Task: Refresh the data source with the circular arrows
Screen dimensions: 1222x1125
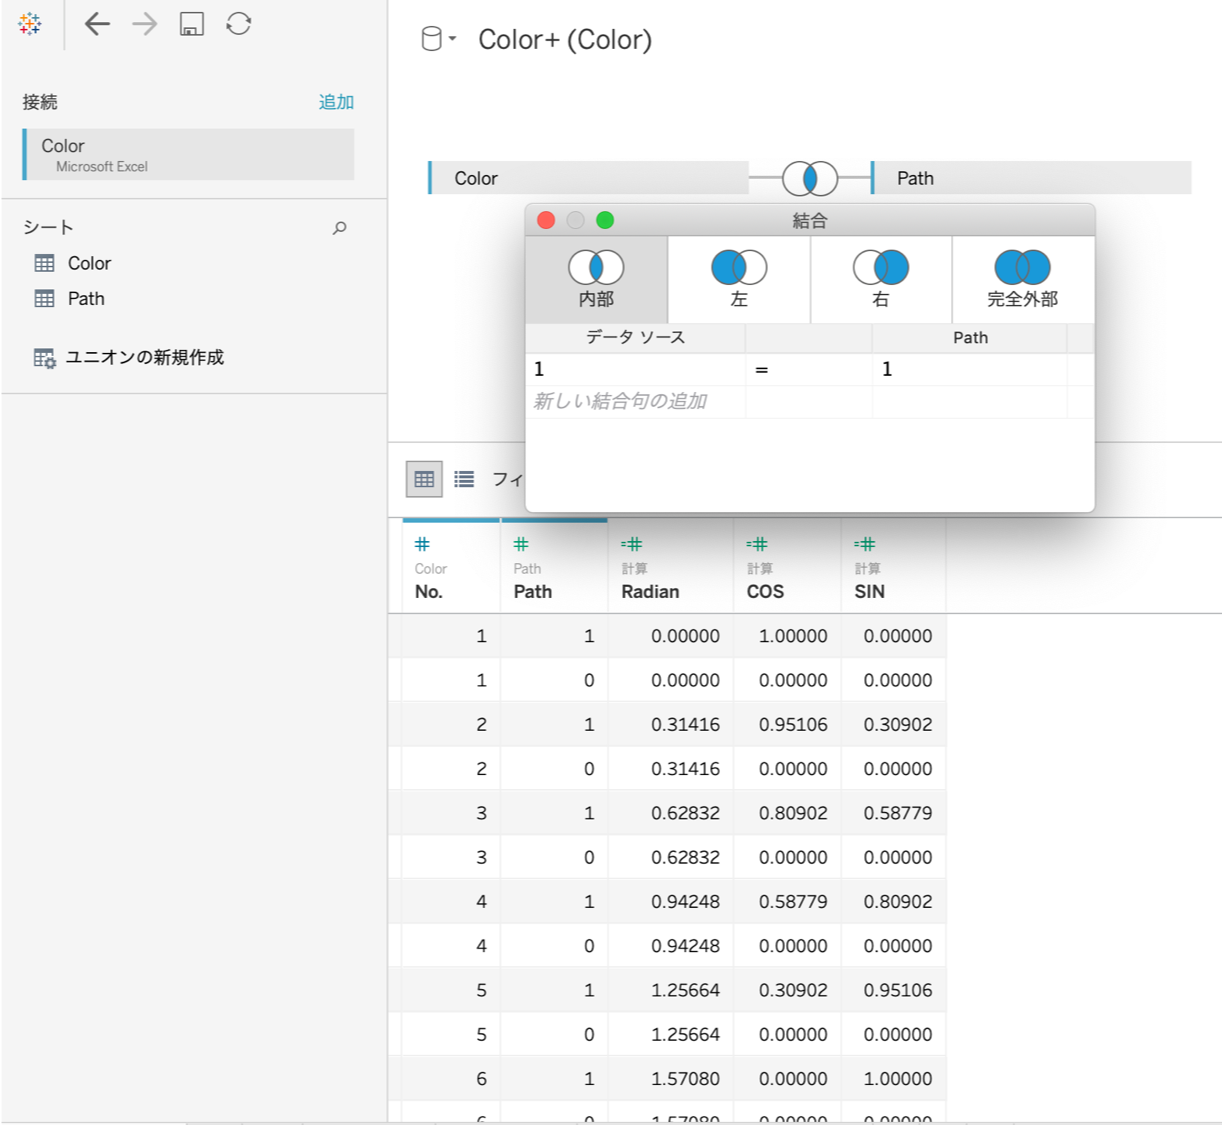Action: pos(237,23)
